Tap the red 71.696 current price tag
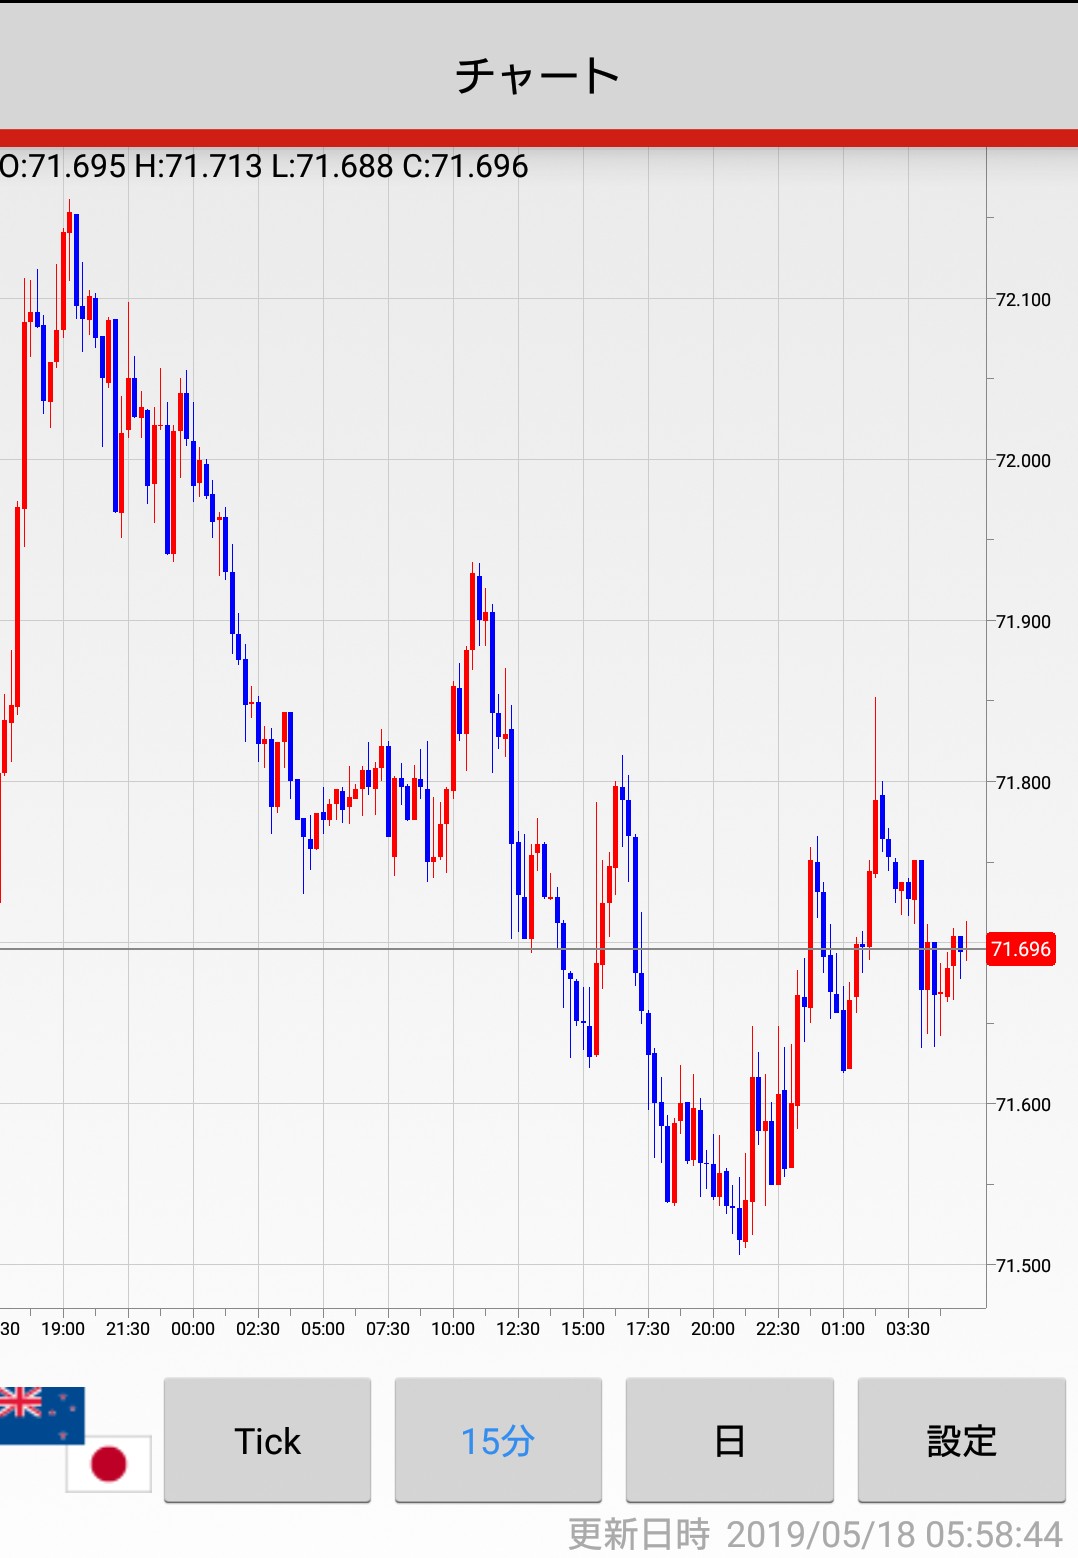Image resolution: width=1078 pixels, height=1558 pixels. click(1021, 949)
